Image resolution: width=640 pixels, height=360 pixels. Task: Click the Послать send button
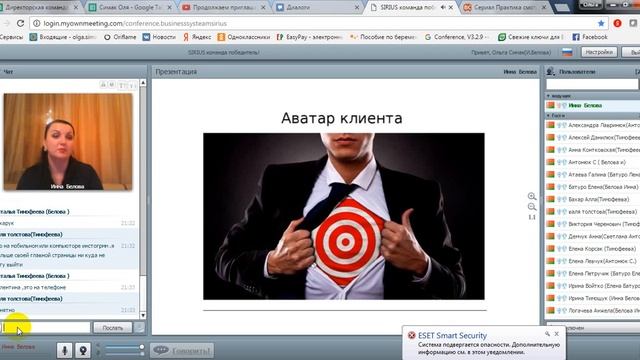[x=113, y=327]
